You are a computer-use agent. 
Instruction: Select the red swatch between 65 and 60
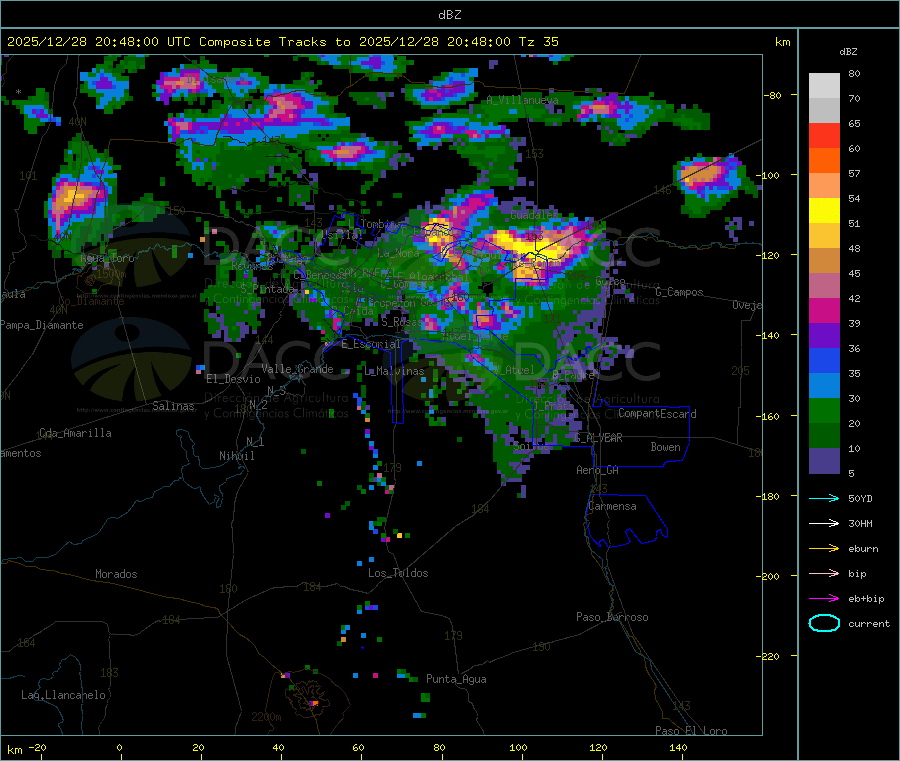point(824,136)
